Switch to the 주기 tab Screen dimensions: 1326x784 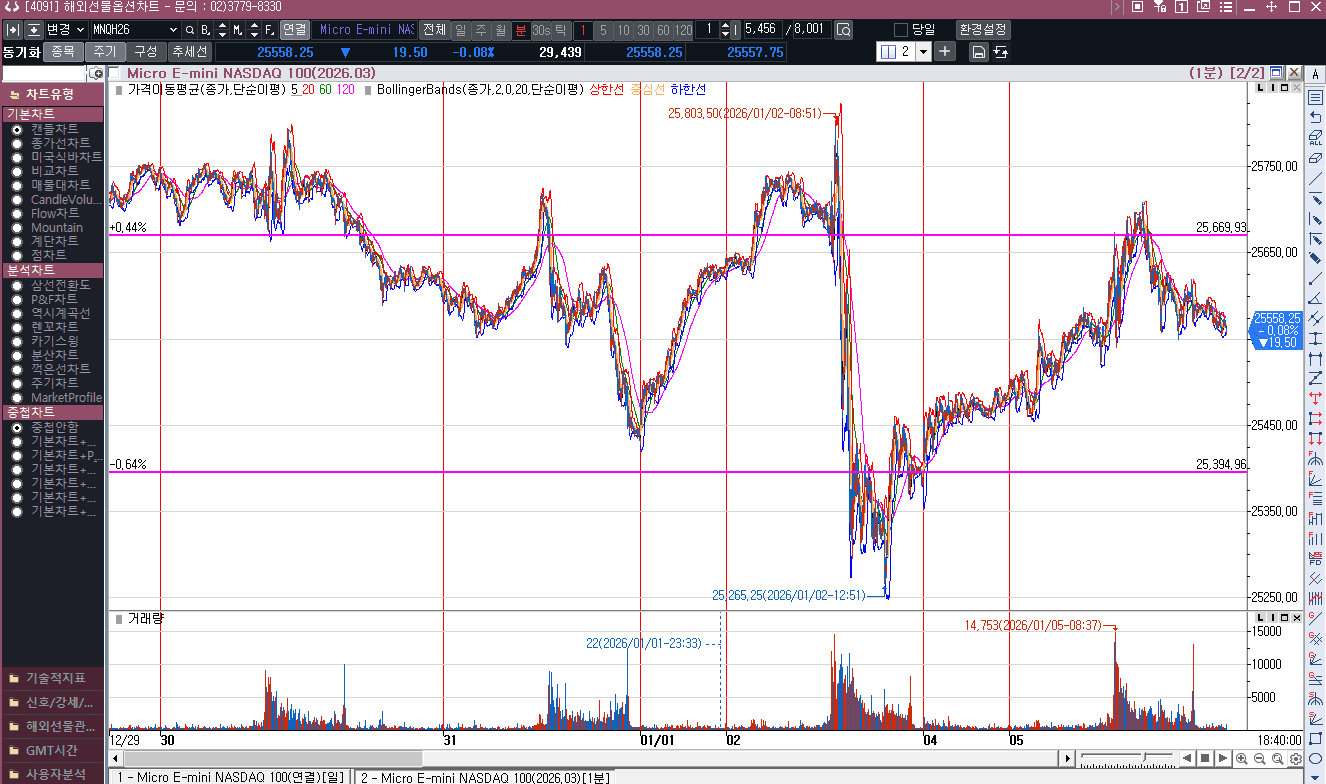click(104, 52)
